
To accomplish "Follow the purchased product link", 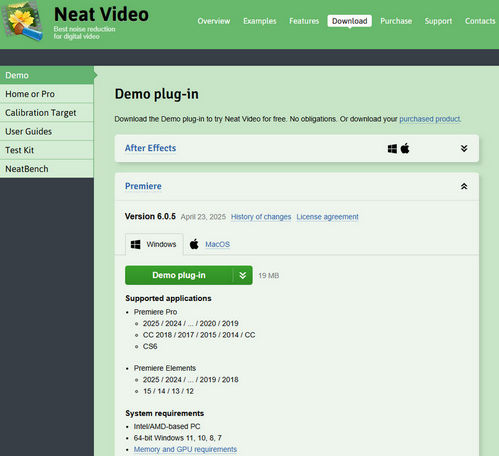I will coord(430,119).
